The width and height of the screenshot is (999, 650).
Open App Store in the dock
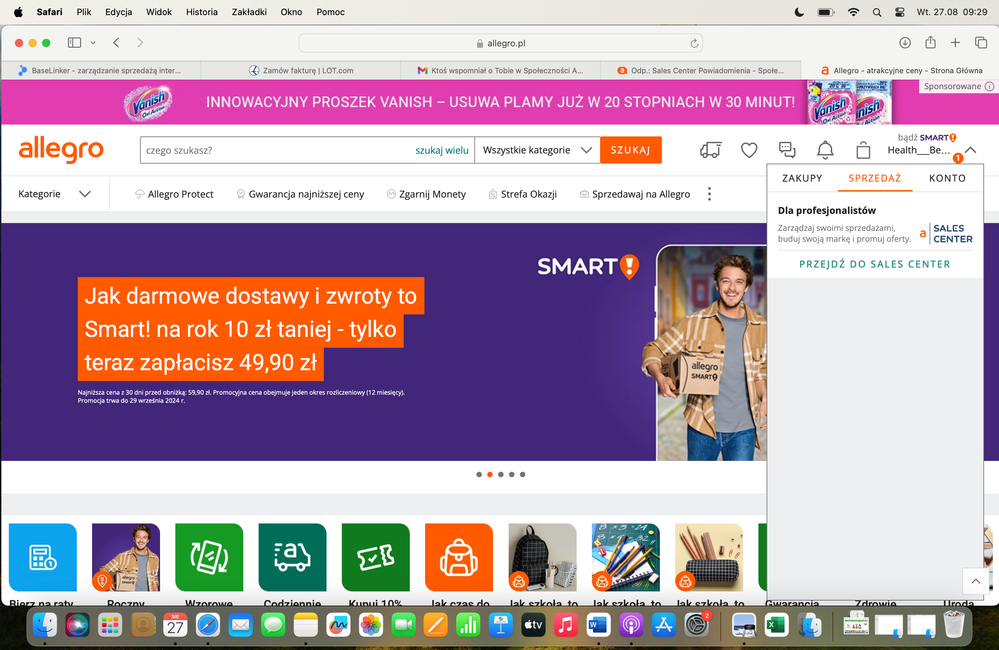tap(664, 625)
